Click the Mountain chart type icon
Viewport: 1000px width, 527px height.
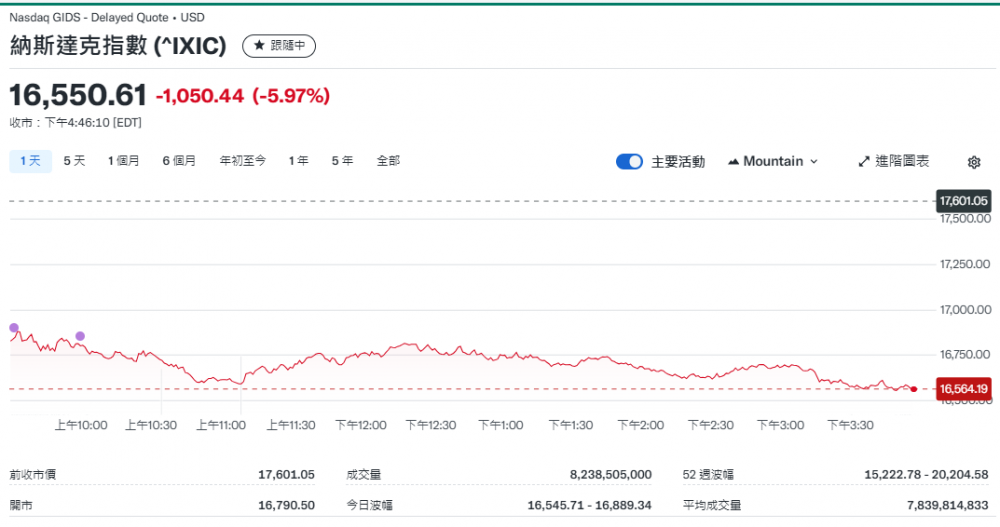click(x=733, y=162)
